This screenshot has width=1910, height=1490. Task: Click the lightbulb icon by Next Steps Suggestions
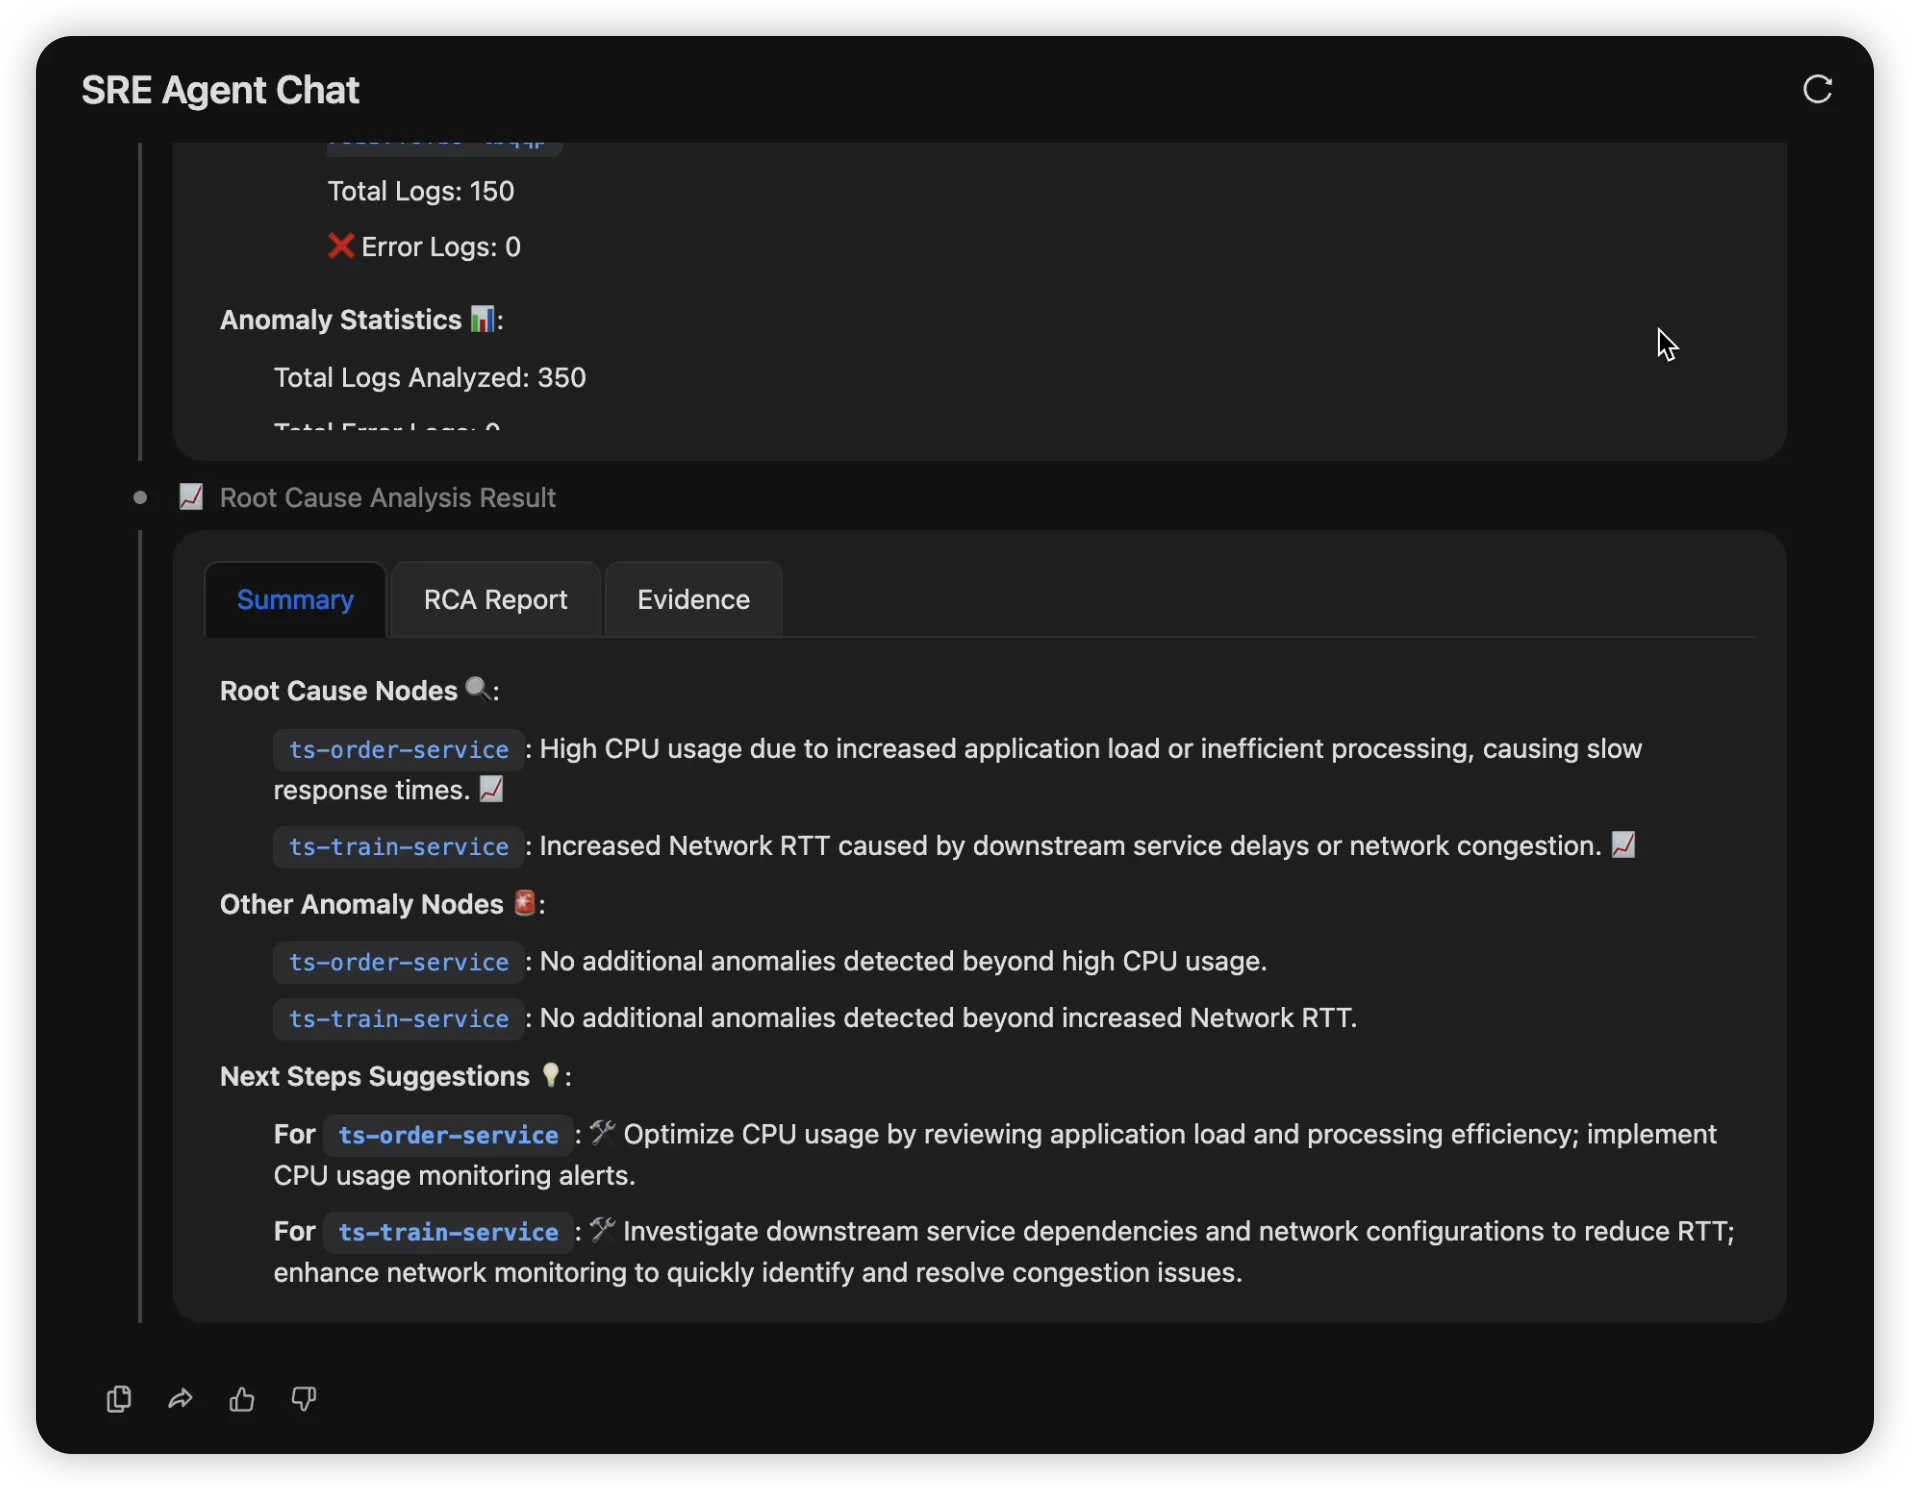[x=550, y=1075]
